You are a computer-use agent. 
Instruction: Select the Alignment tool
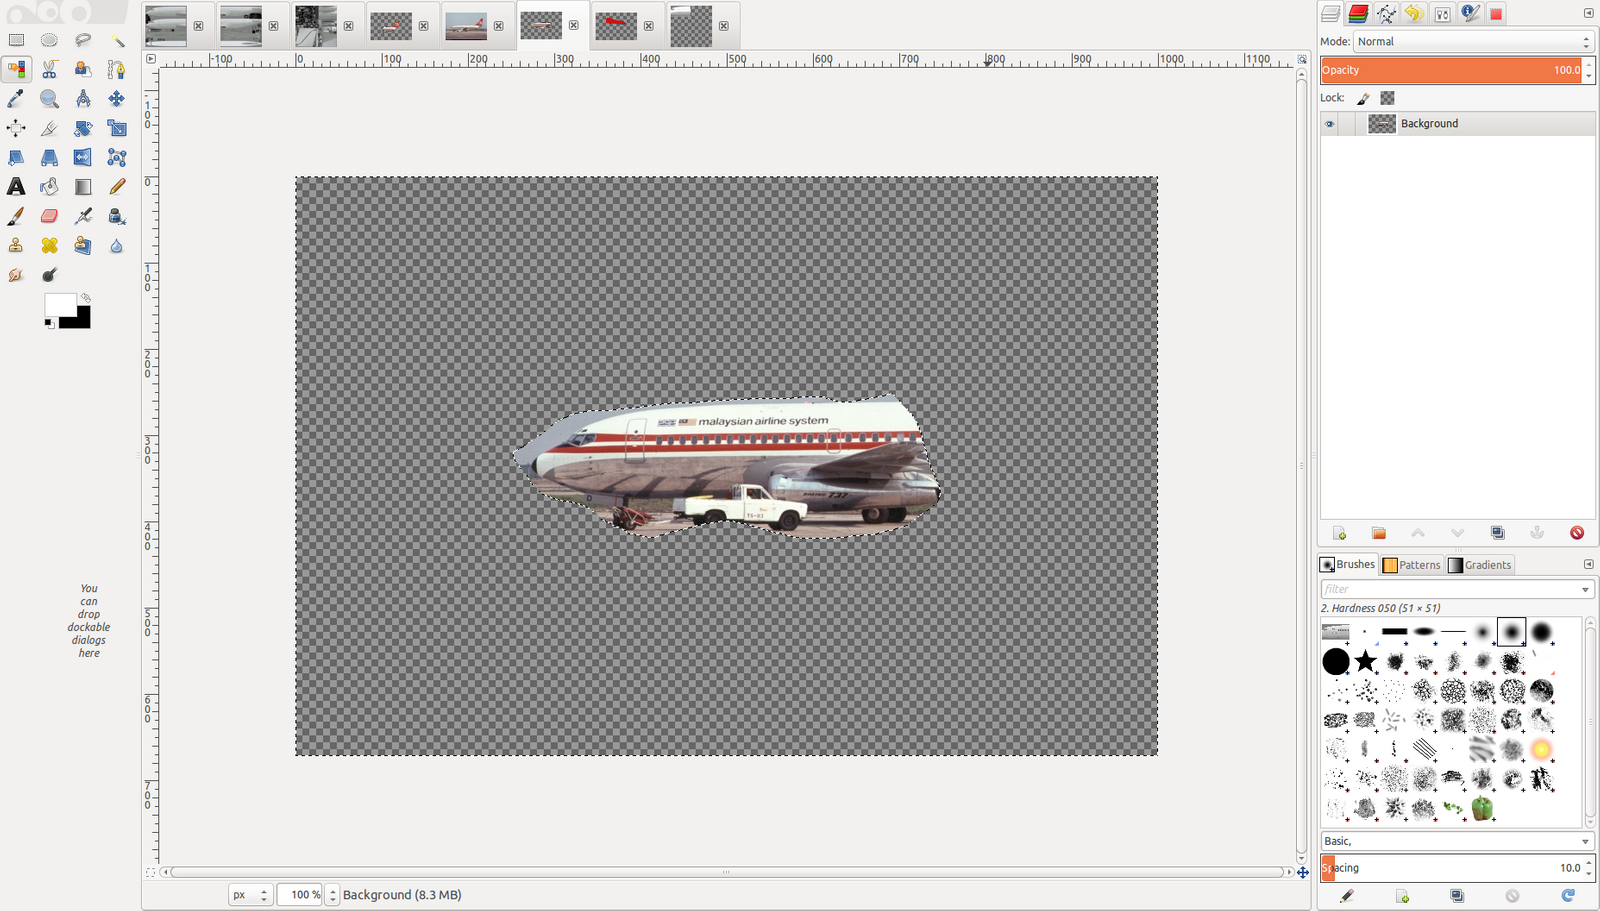click(16, 128)
